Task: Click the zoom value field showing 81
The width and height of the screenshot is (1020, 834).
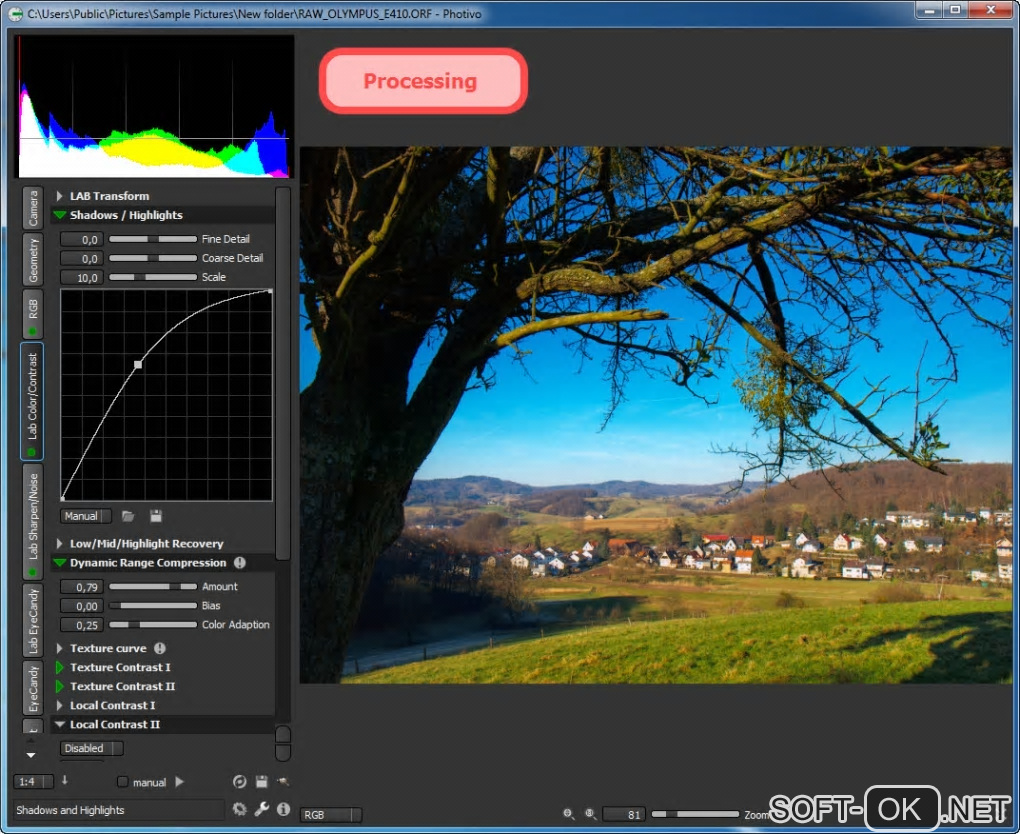Action: tap(624, 814)
